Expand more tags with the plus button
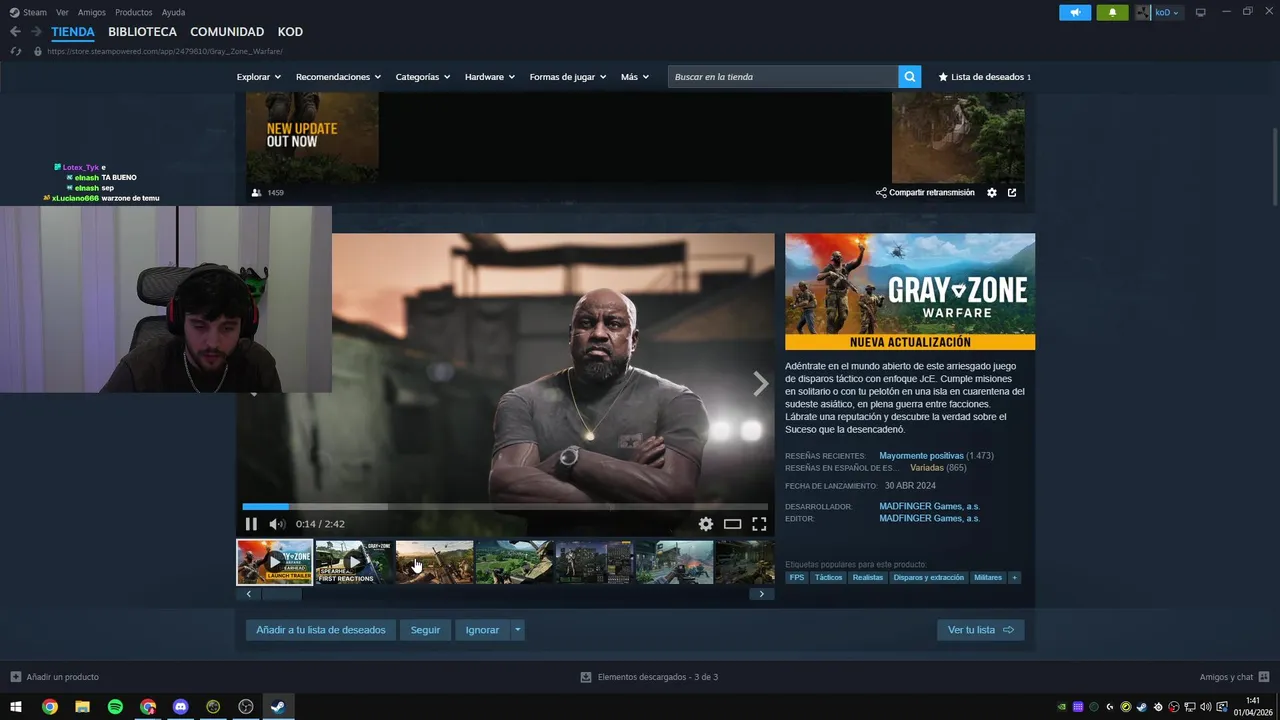 pyautogui.click(x=1014, y=577)
